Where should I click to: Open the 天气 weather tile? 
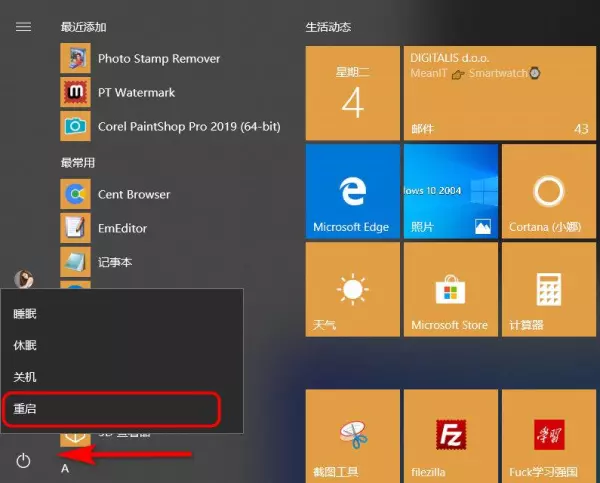[352, 290]
